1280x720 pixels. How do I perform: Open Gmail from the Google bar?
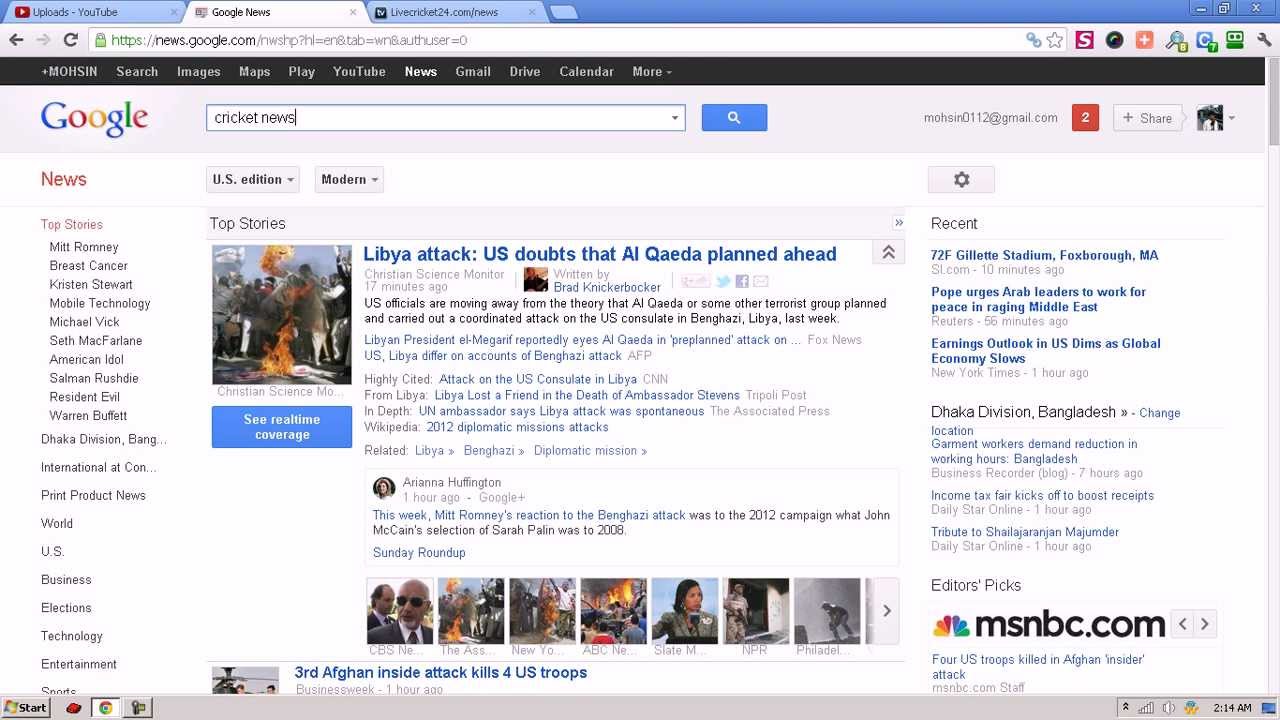pos(473,71)
